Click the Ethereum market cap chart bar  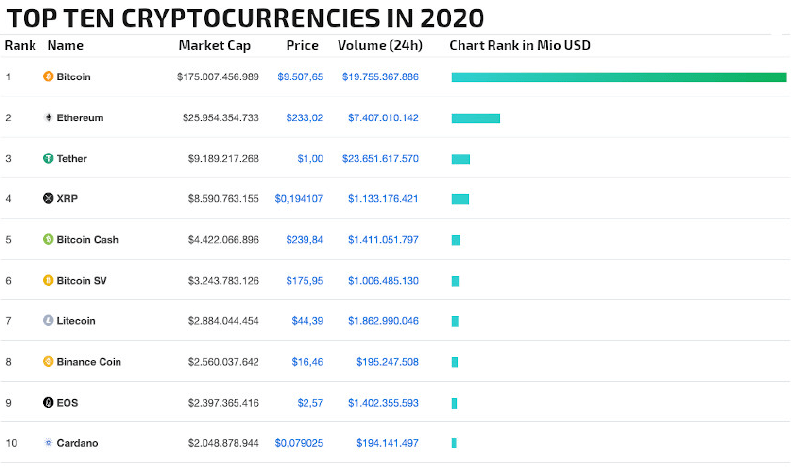point(475,118)
